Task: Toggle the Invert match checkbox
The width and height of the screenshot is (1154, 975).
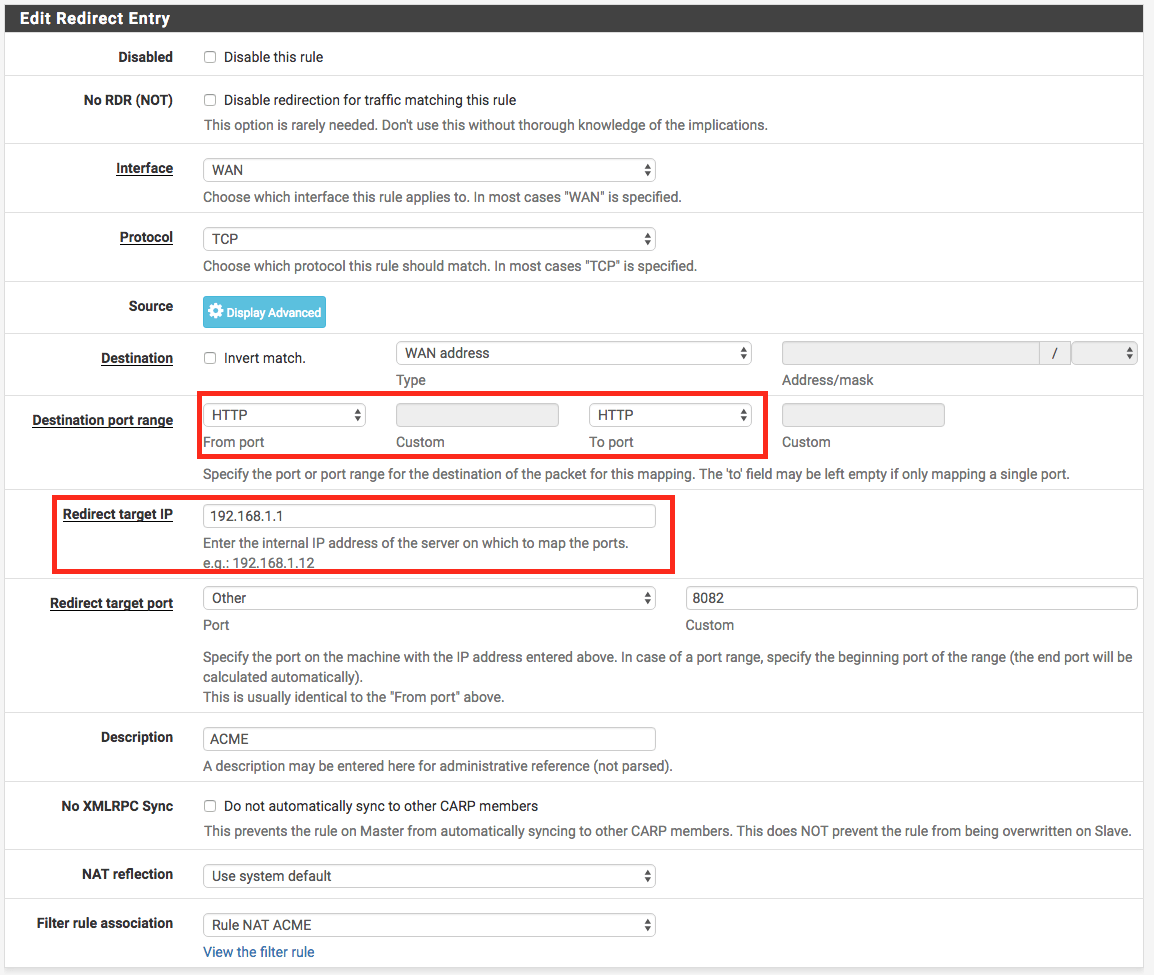Action: pyautogui.click(x=210, y=358)
